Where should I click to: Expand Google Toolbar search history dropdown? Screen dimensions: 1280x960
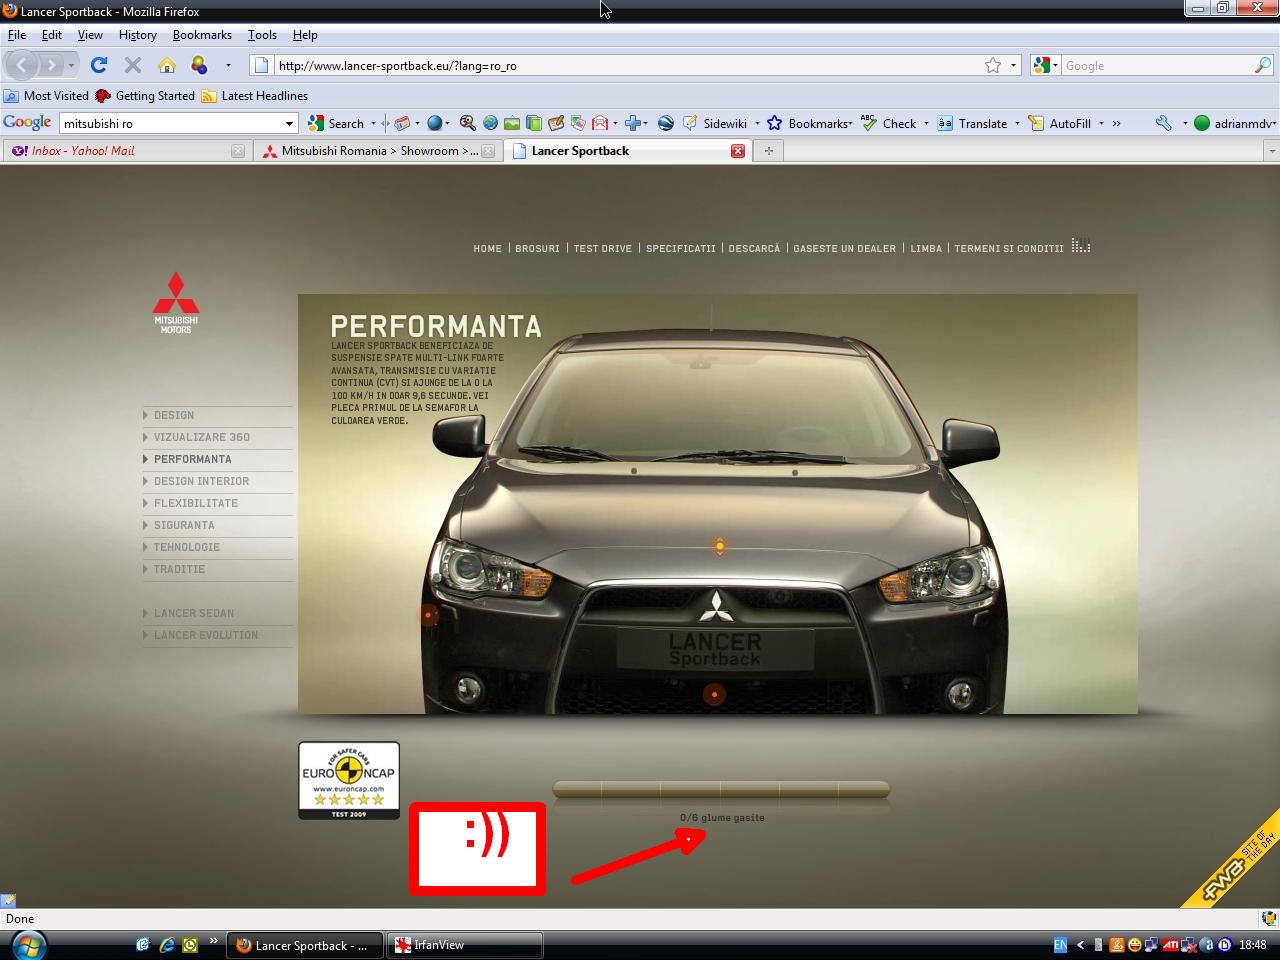coord(290,124)
